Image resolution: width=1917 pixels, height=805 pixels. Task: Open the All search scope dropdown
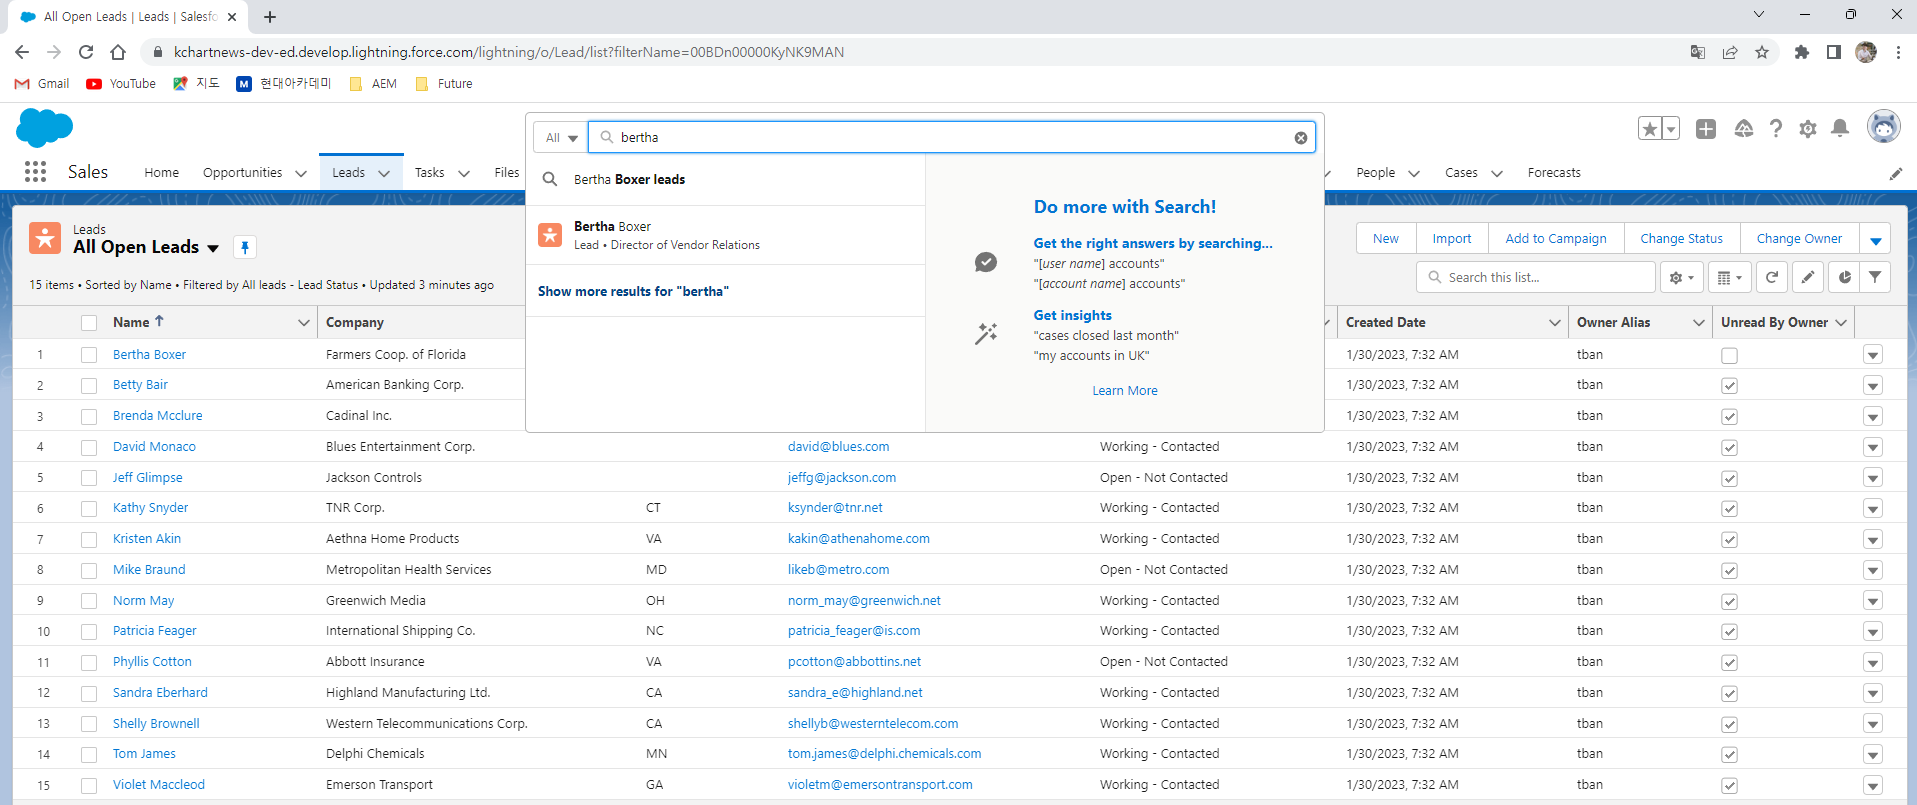pyautogui.click(x=561, y=138)
